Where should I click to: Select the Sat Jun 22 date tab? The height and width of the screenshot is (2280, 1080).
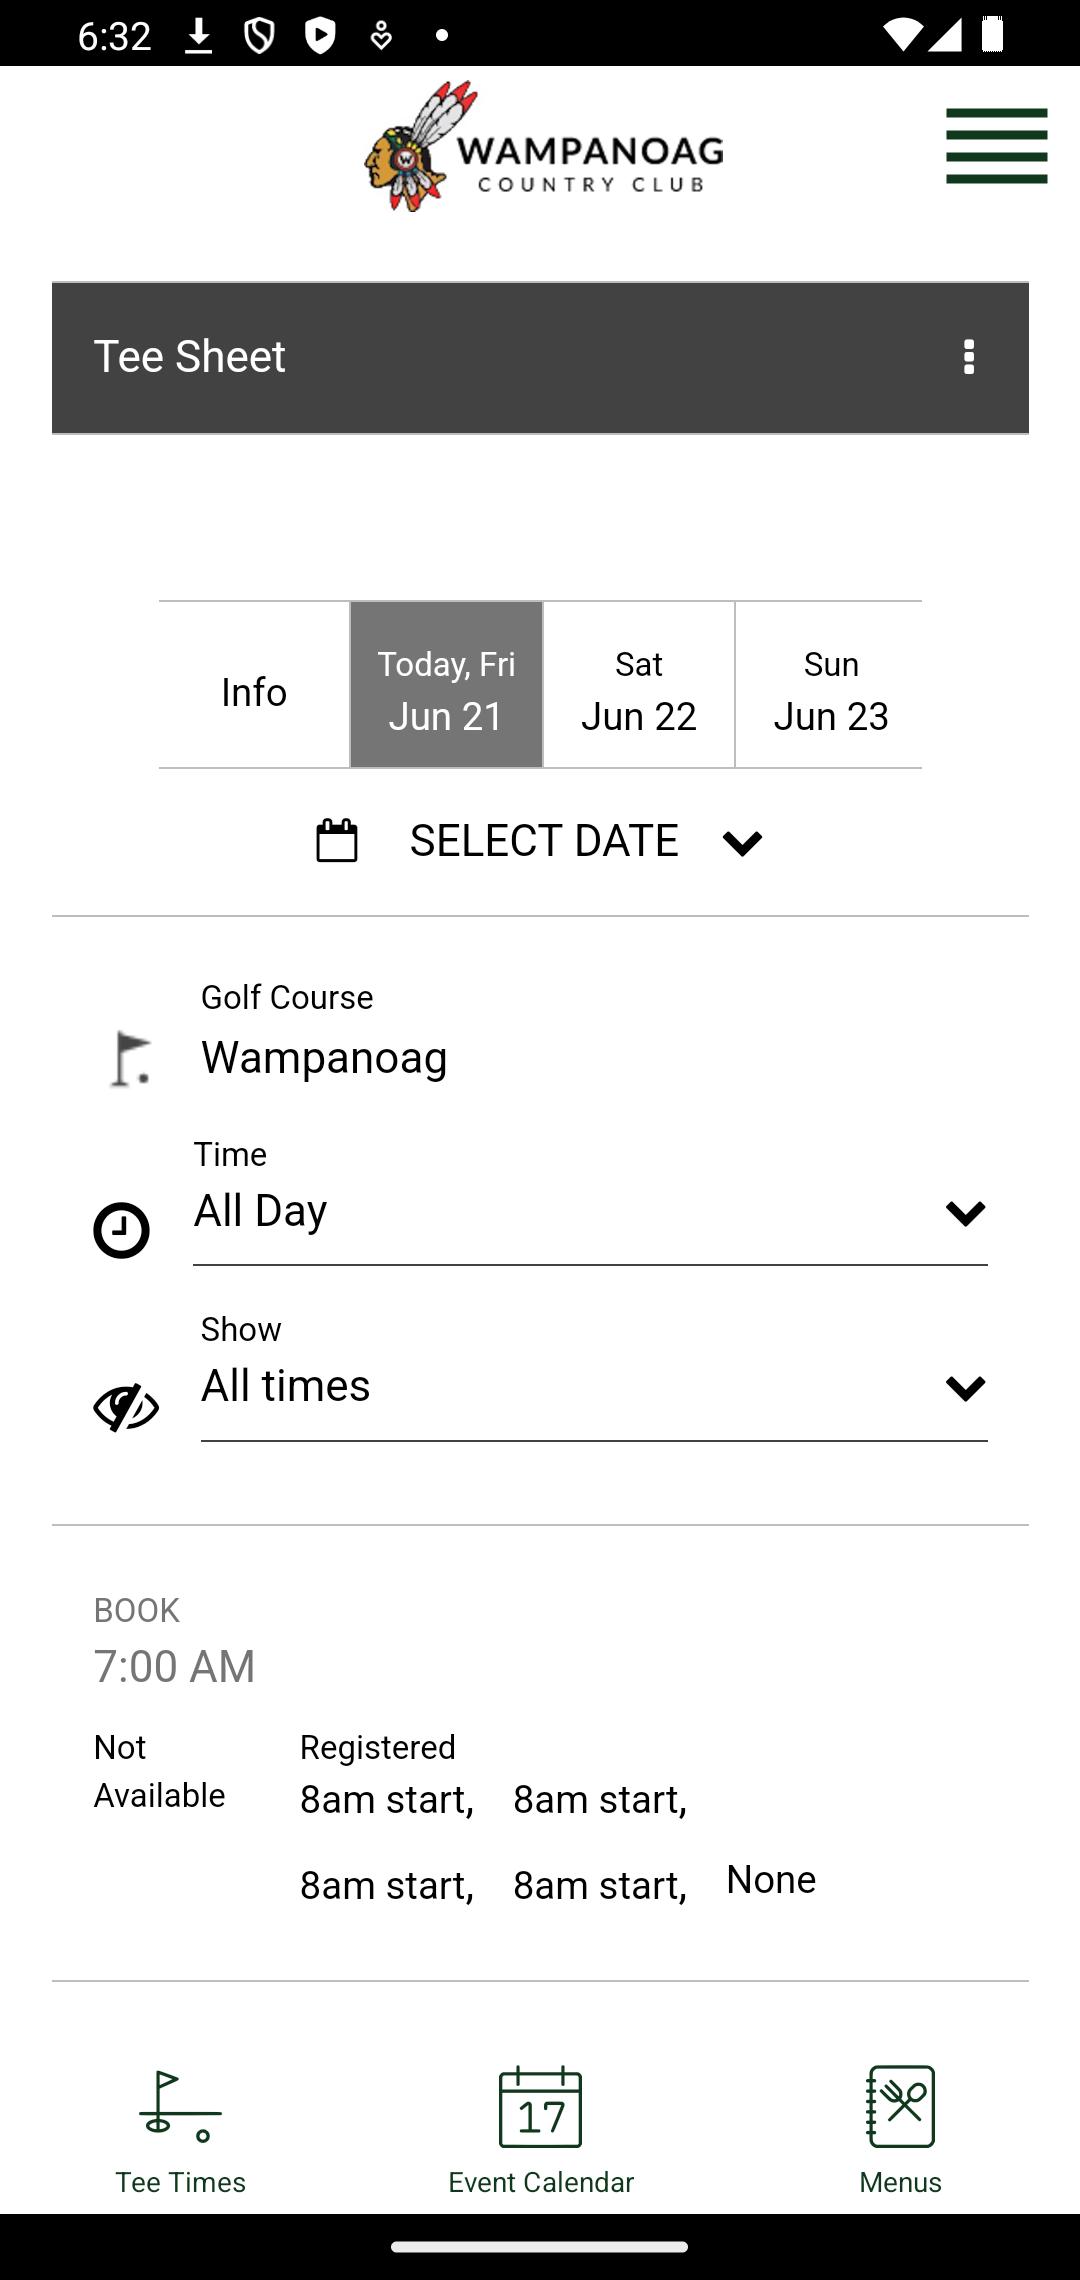coord(639,685)
